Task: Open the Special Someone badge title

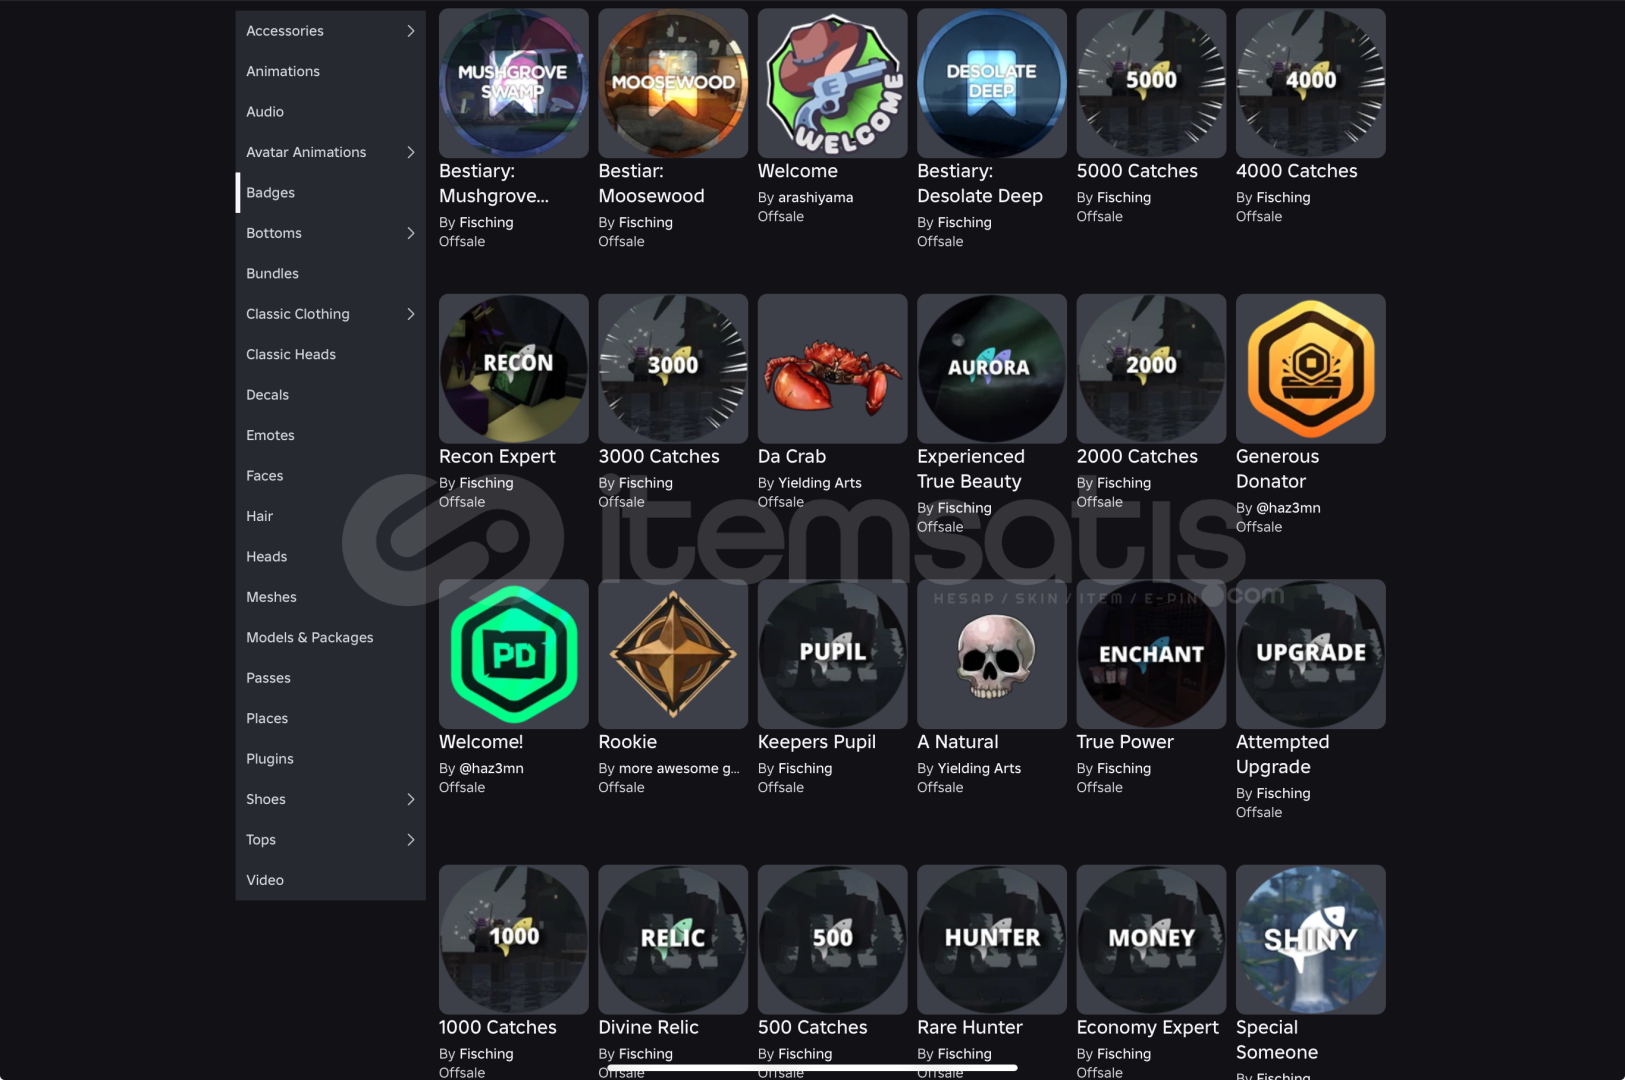Action: 1277,1040
